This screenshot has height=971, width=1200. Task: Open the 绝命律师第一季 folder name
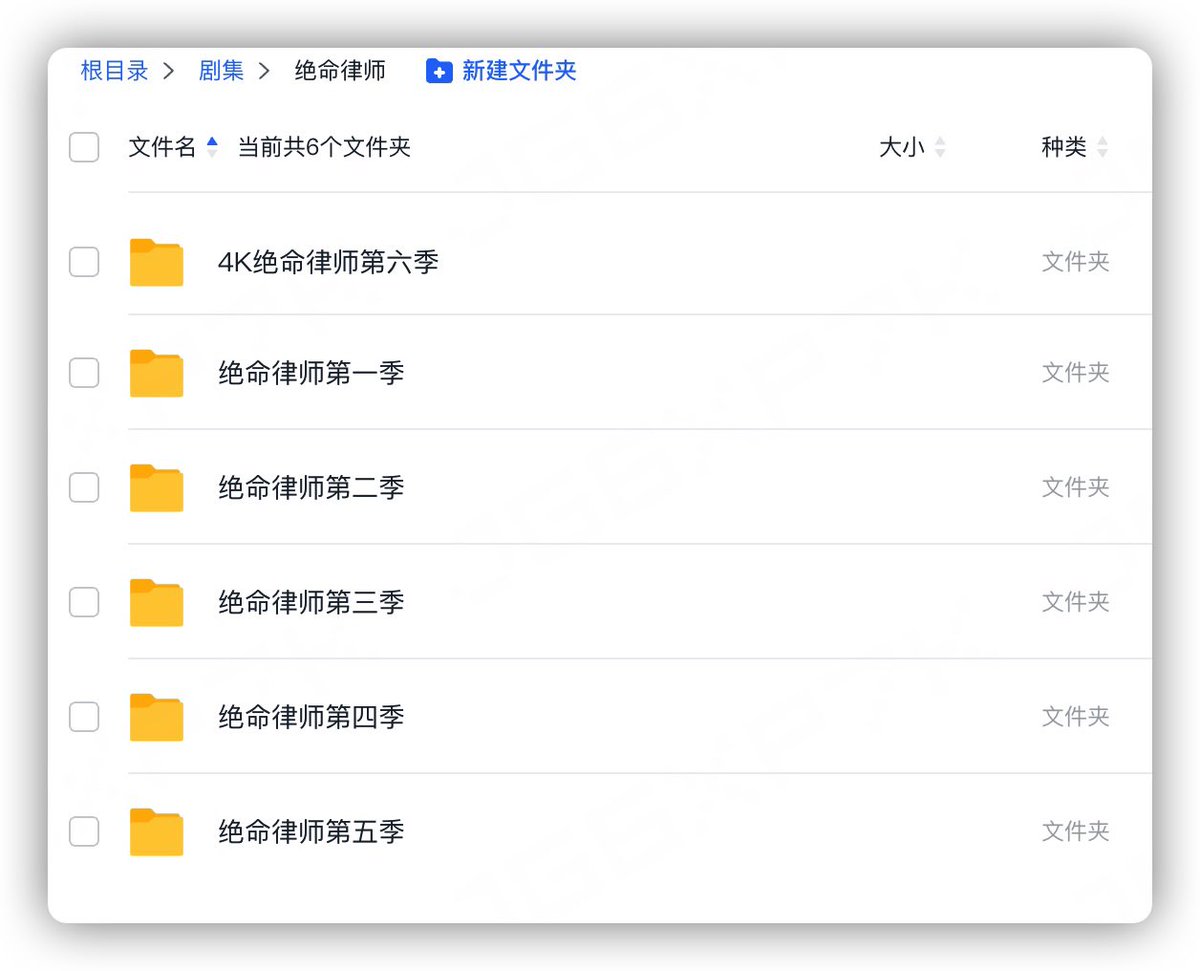tap(311, 373)
